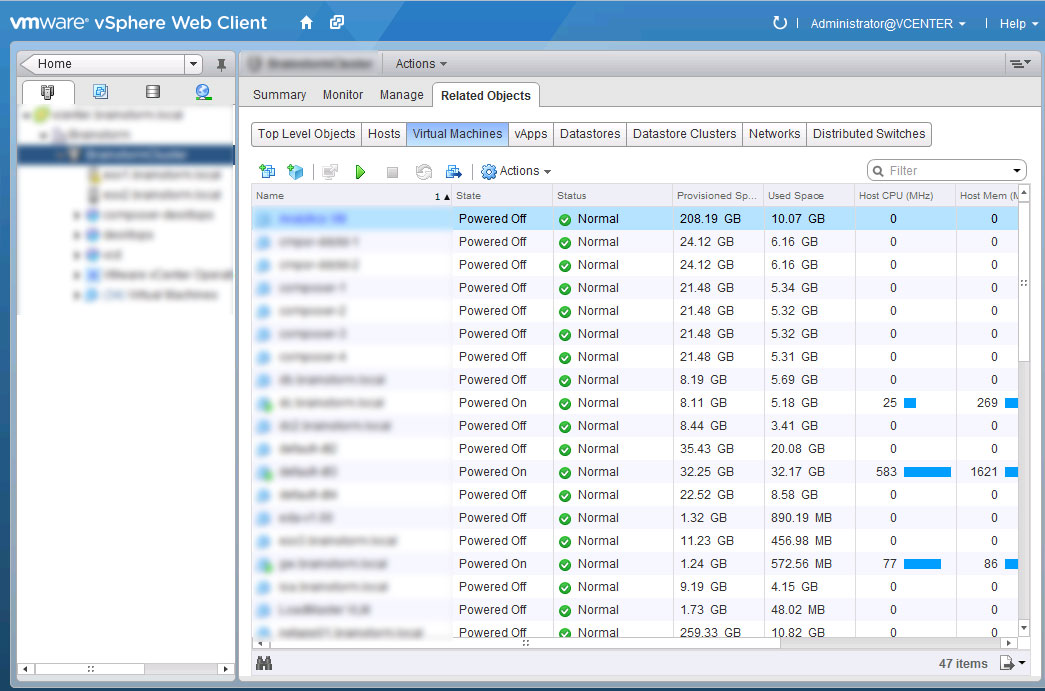Create a new virtual machine icon
The width and height of the screenshot is (1045, 691).
point(267,171)
